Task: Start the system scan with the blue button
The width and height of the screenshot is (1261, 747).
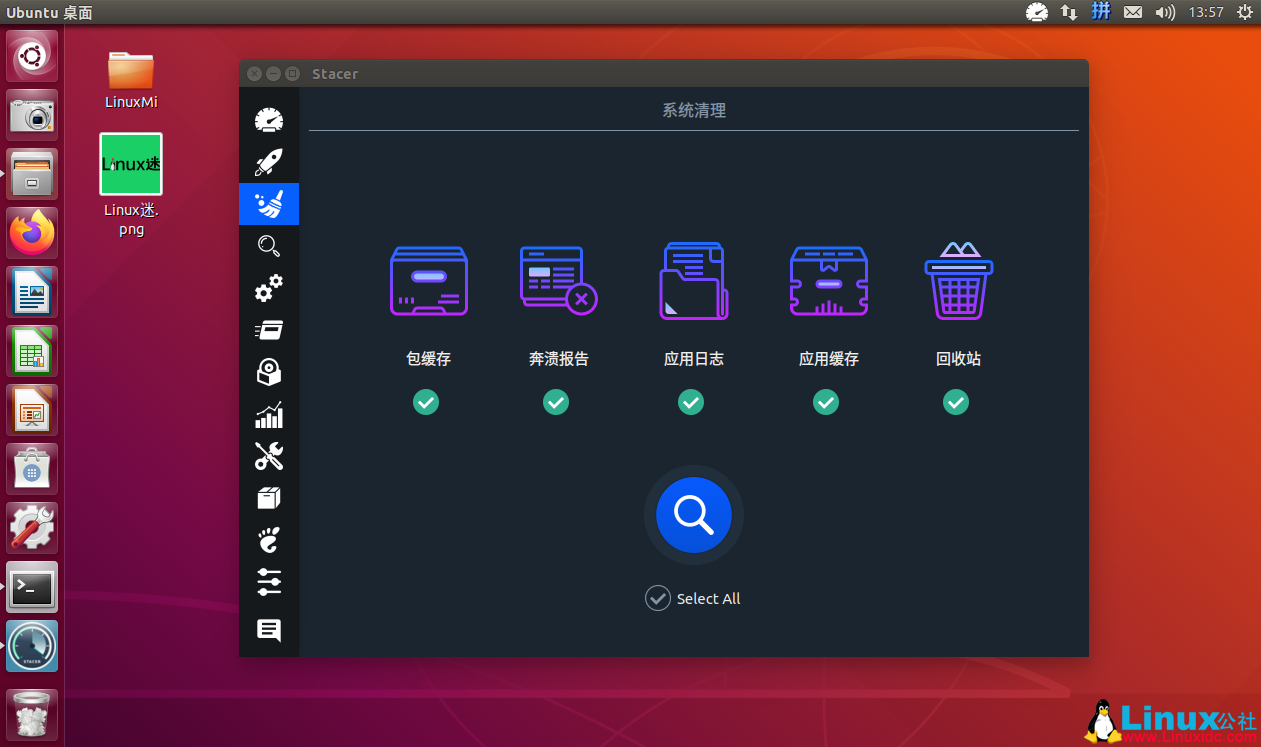Action: coord(693,514)
